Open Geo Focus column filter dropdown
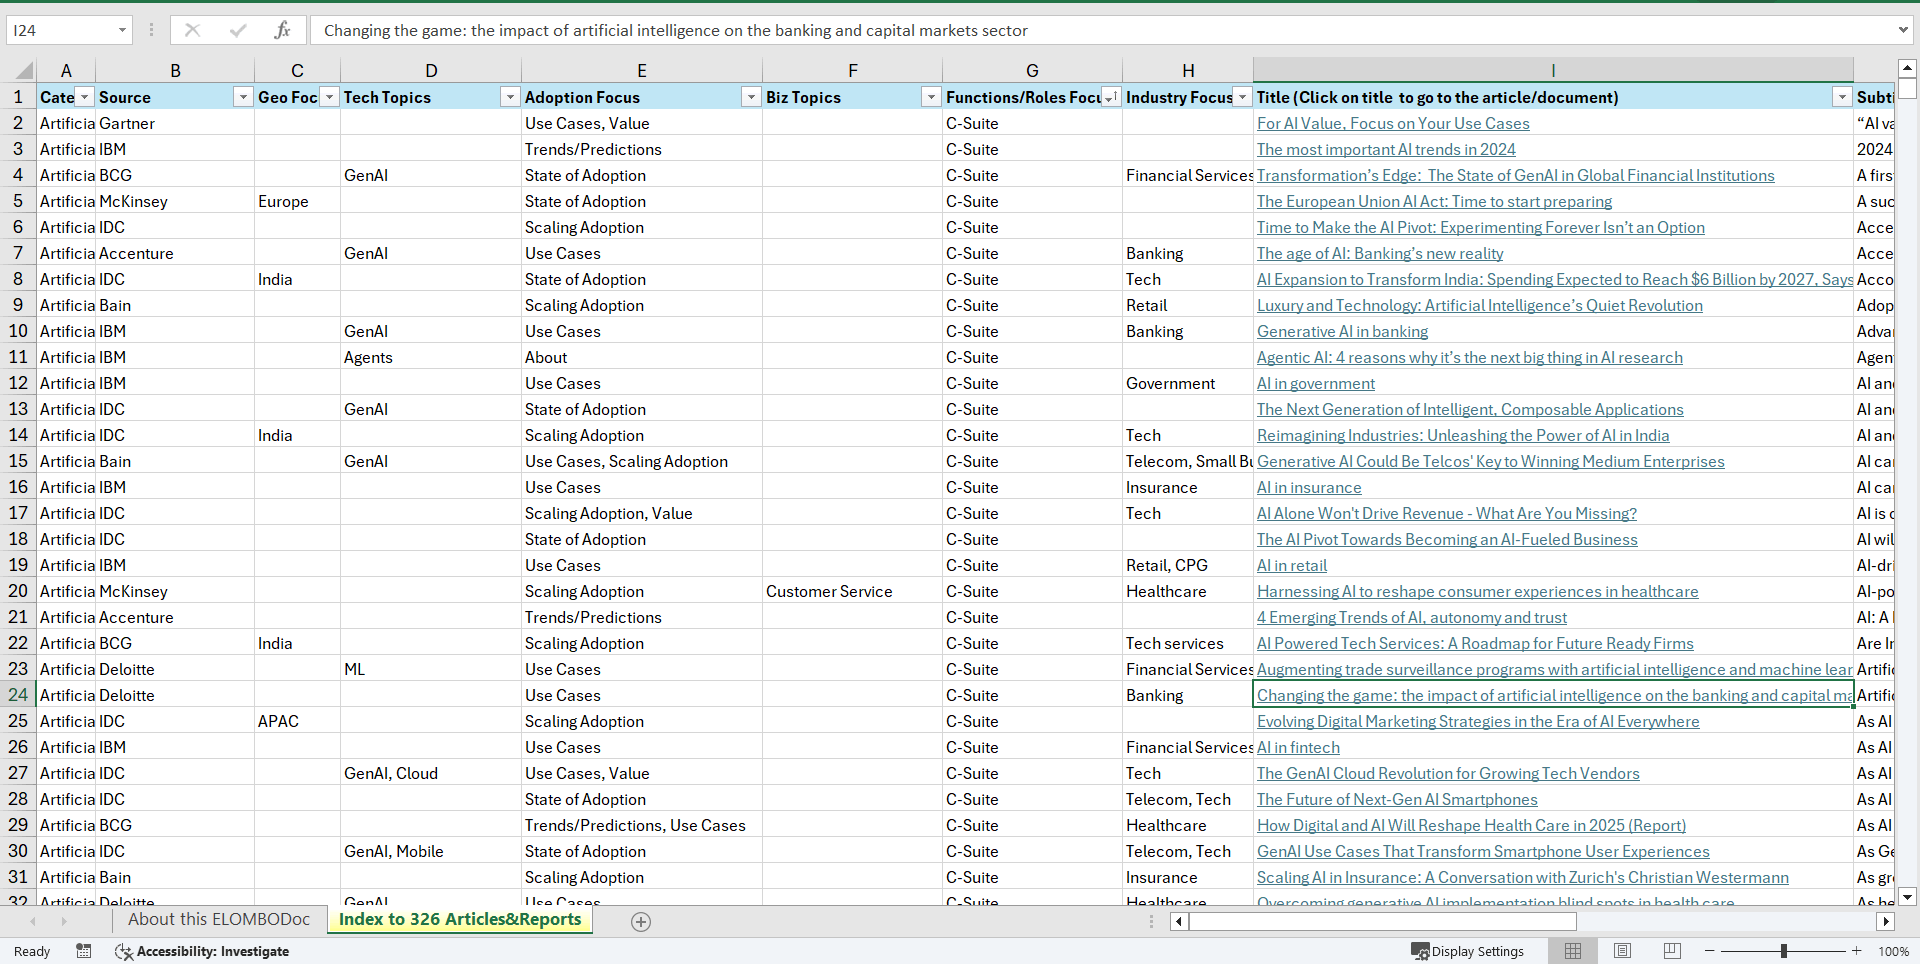 click(329, 97)
